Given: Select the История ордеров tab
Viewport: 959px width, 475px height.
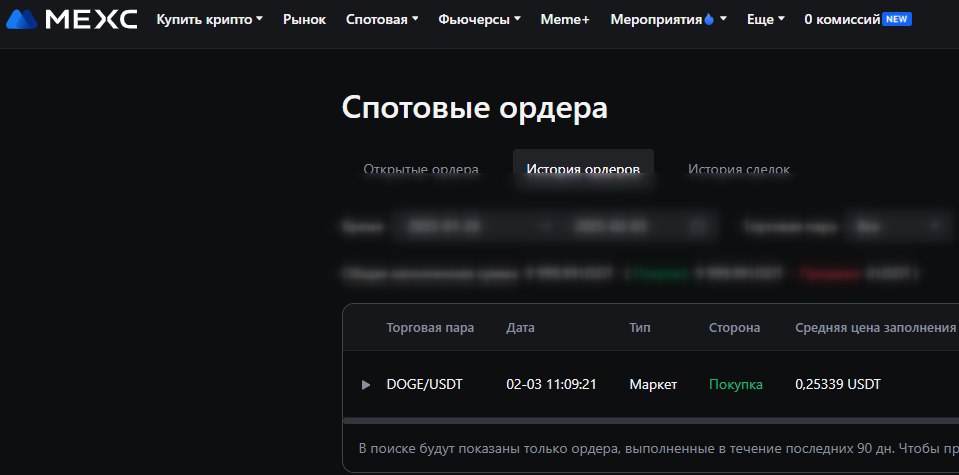Looking at the screenshot, I should pyautogui.click(x=583, y=166).
